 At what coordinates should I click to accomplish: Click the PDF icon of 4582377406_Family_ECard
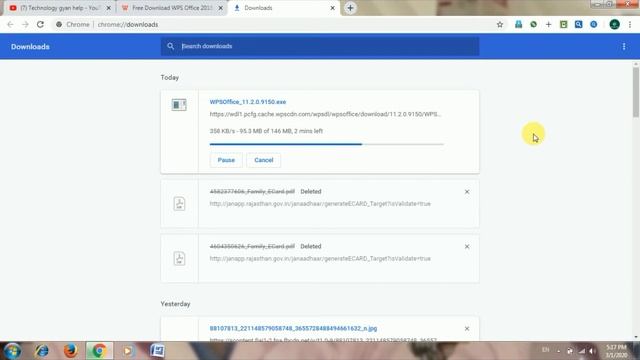pos(179,203)
